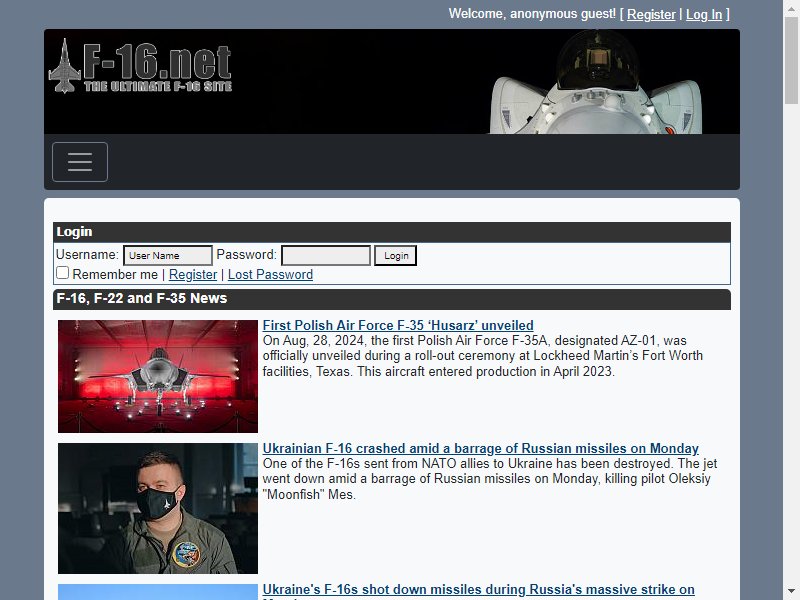Open Ukrainian F-16 crashed article link
This screenshot has height=600, width=800.
click(481, 448)
